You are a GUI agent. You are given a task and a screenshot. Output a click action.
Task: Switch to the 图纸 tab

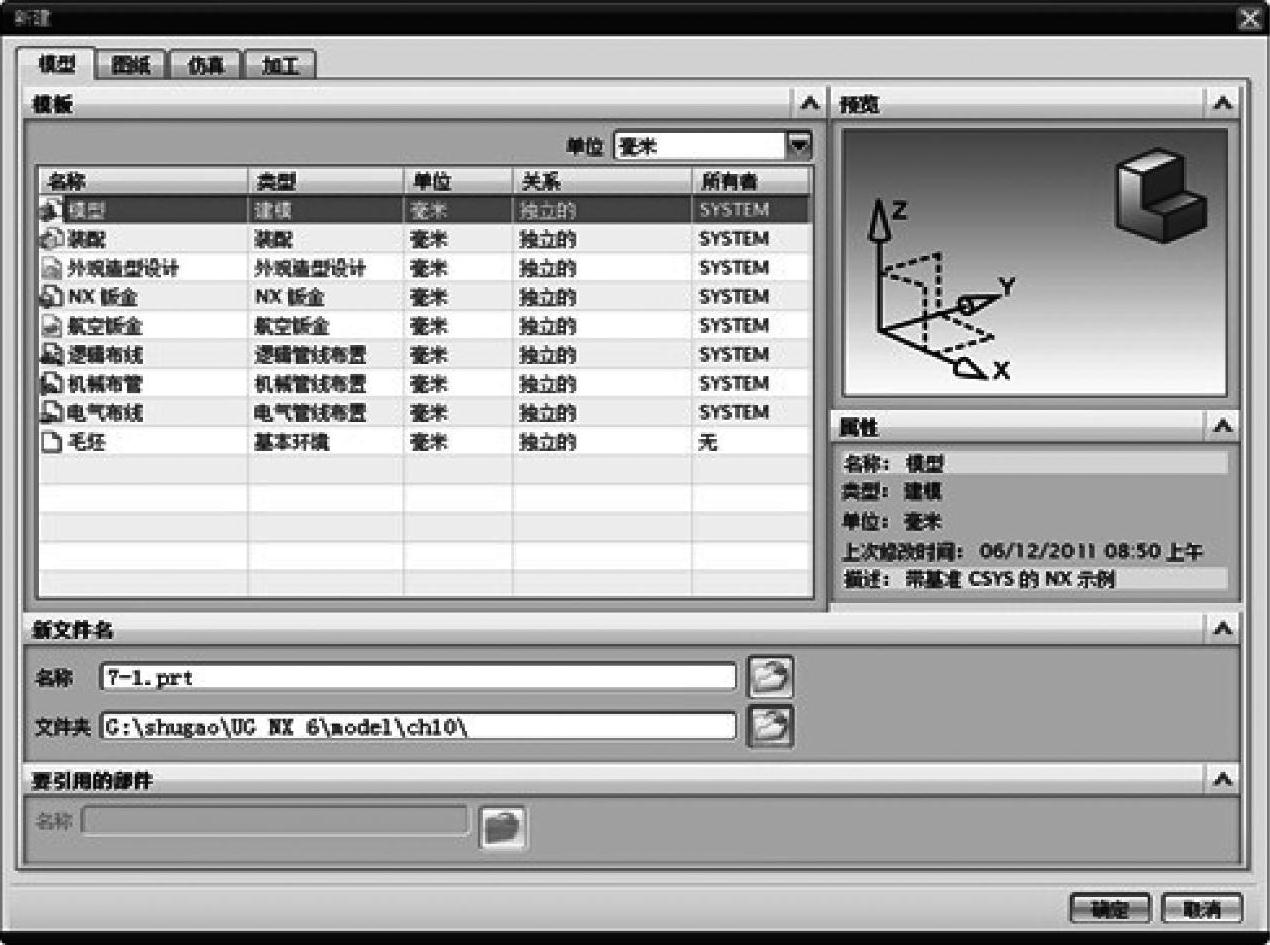[x=130, y=66]
